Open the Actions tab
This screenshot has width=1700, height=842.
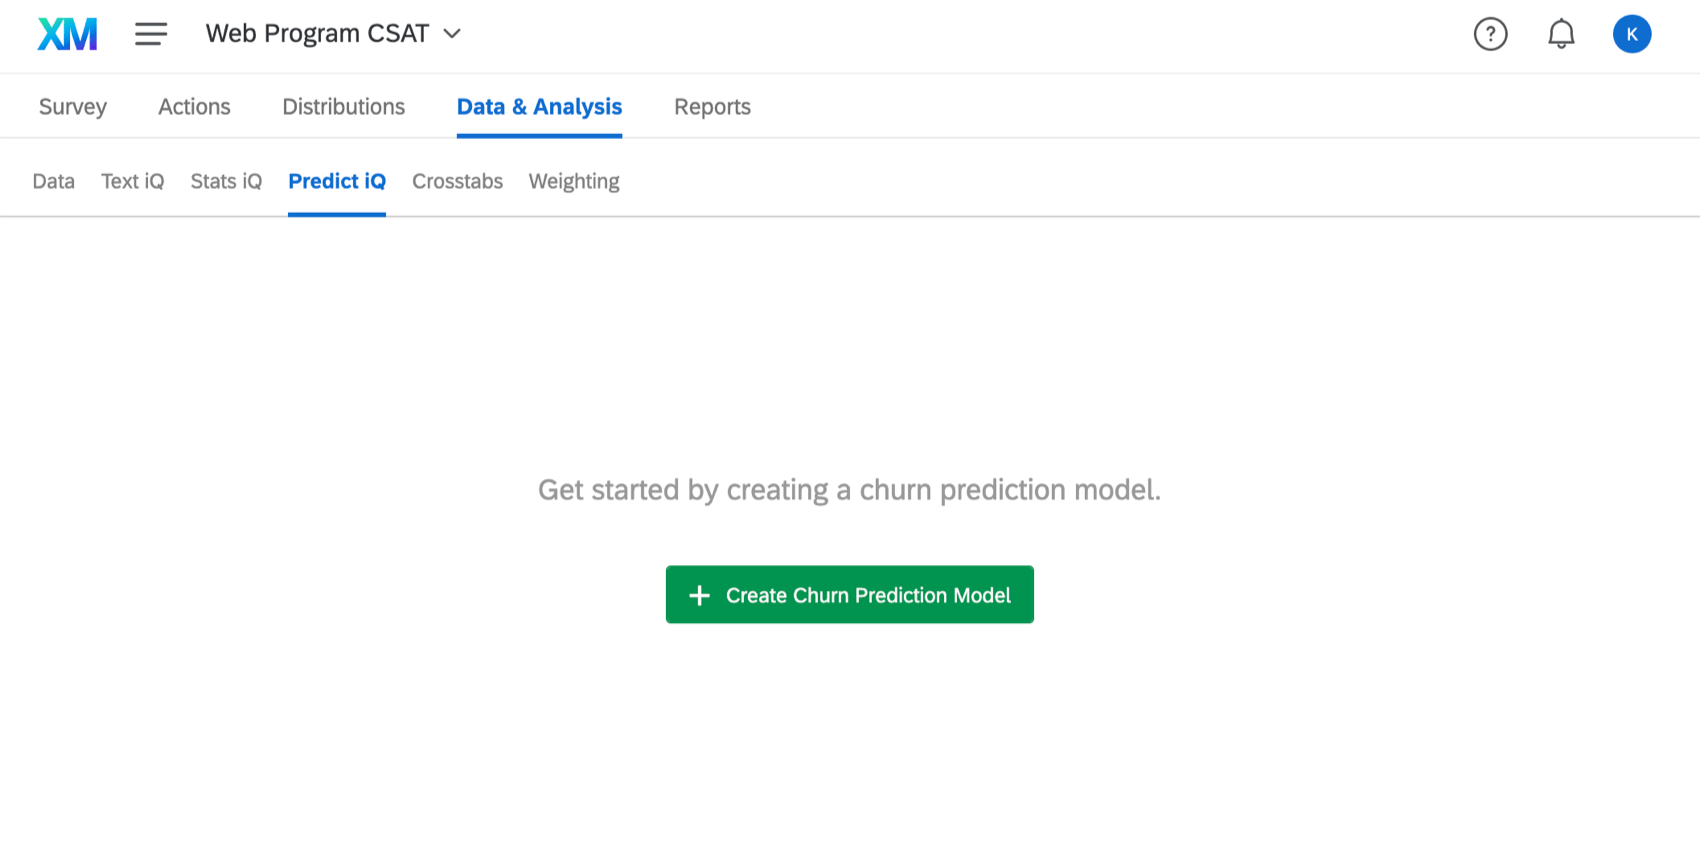tap(193, 106)
